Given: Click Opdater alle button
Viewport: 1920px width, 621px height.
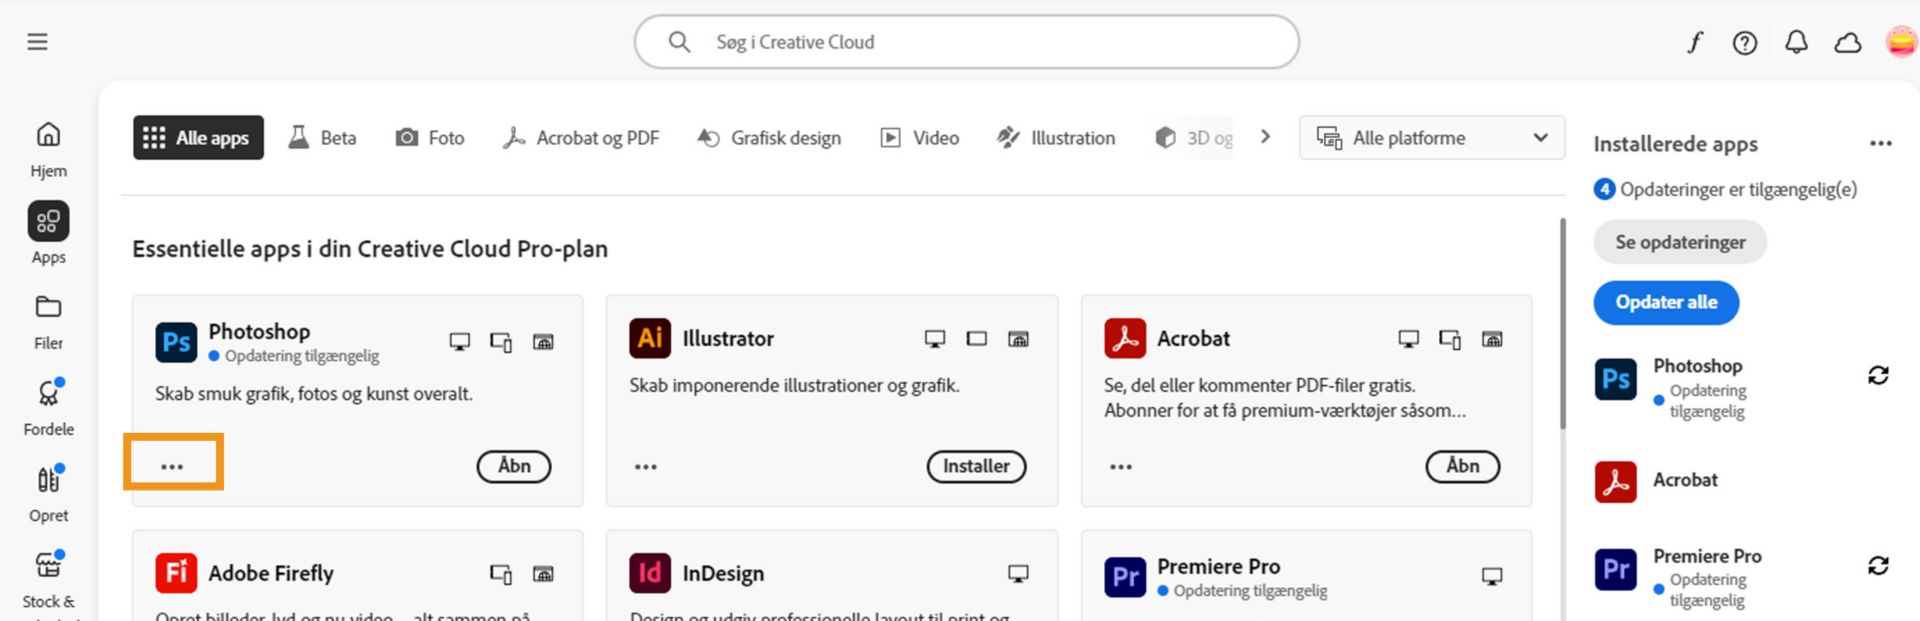Looking at the screenshot, I should (1666, 302).
